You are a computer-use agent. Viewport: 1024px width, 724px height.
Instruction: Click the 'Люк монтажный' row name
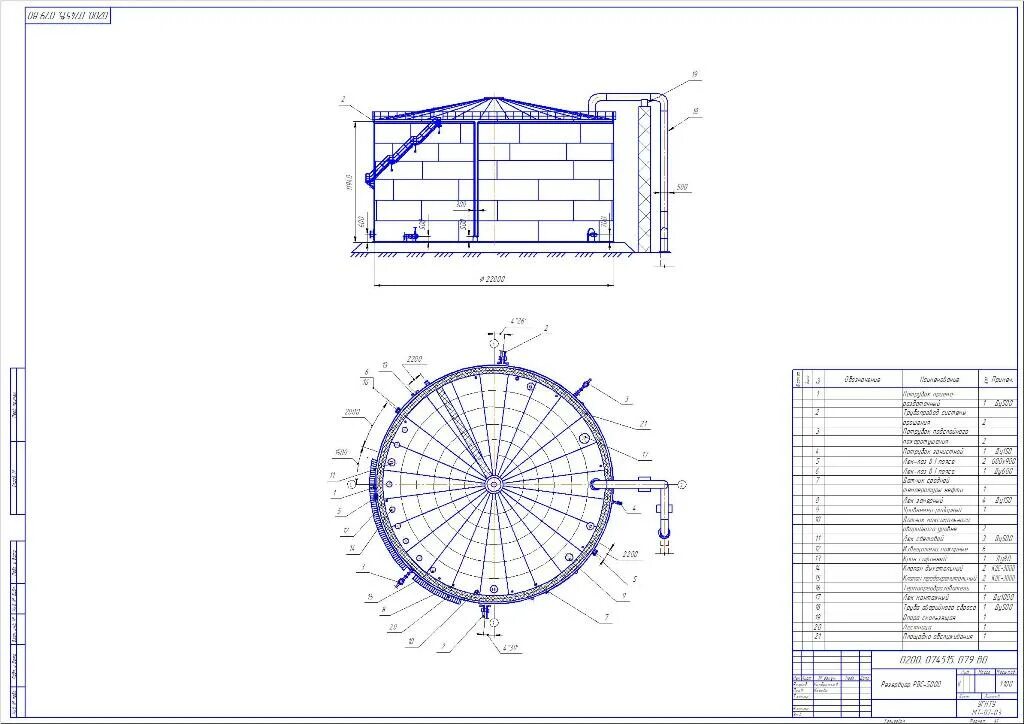[927, 597]
